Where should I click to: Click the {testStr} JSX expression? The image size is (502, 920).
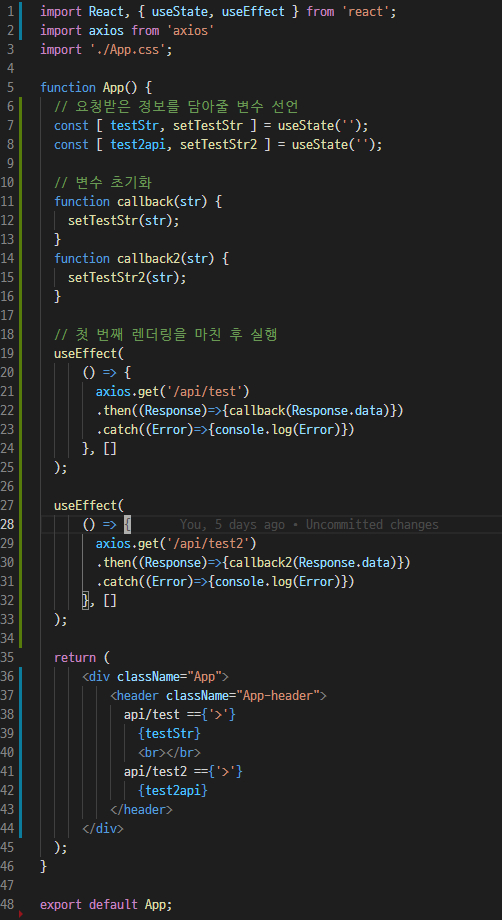coord(169,733)
